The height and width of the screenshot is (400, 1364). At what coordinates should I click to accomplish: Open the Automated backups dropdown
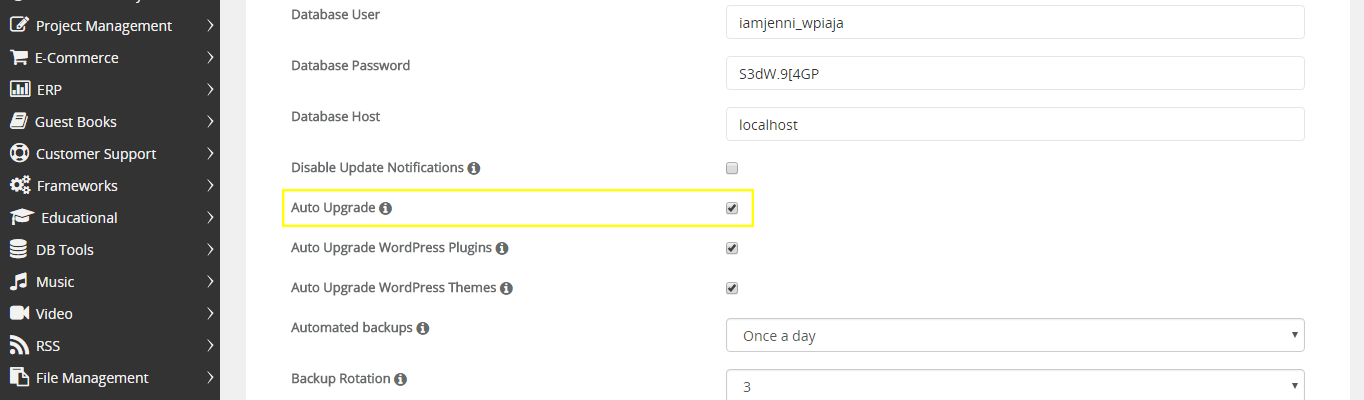click(1015, 336)
